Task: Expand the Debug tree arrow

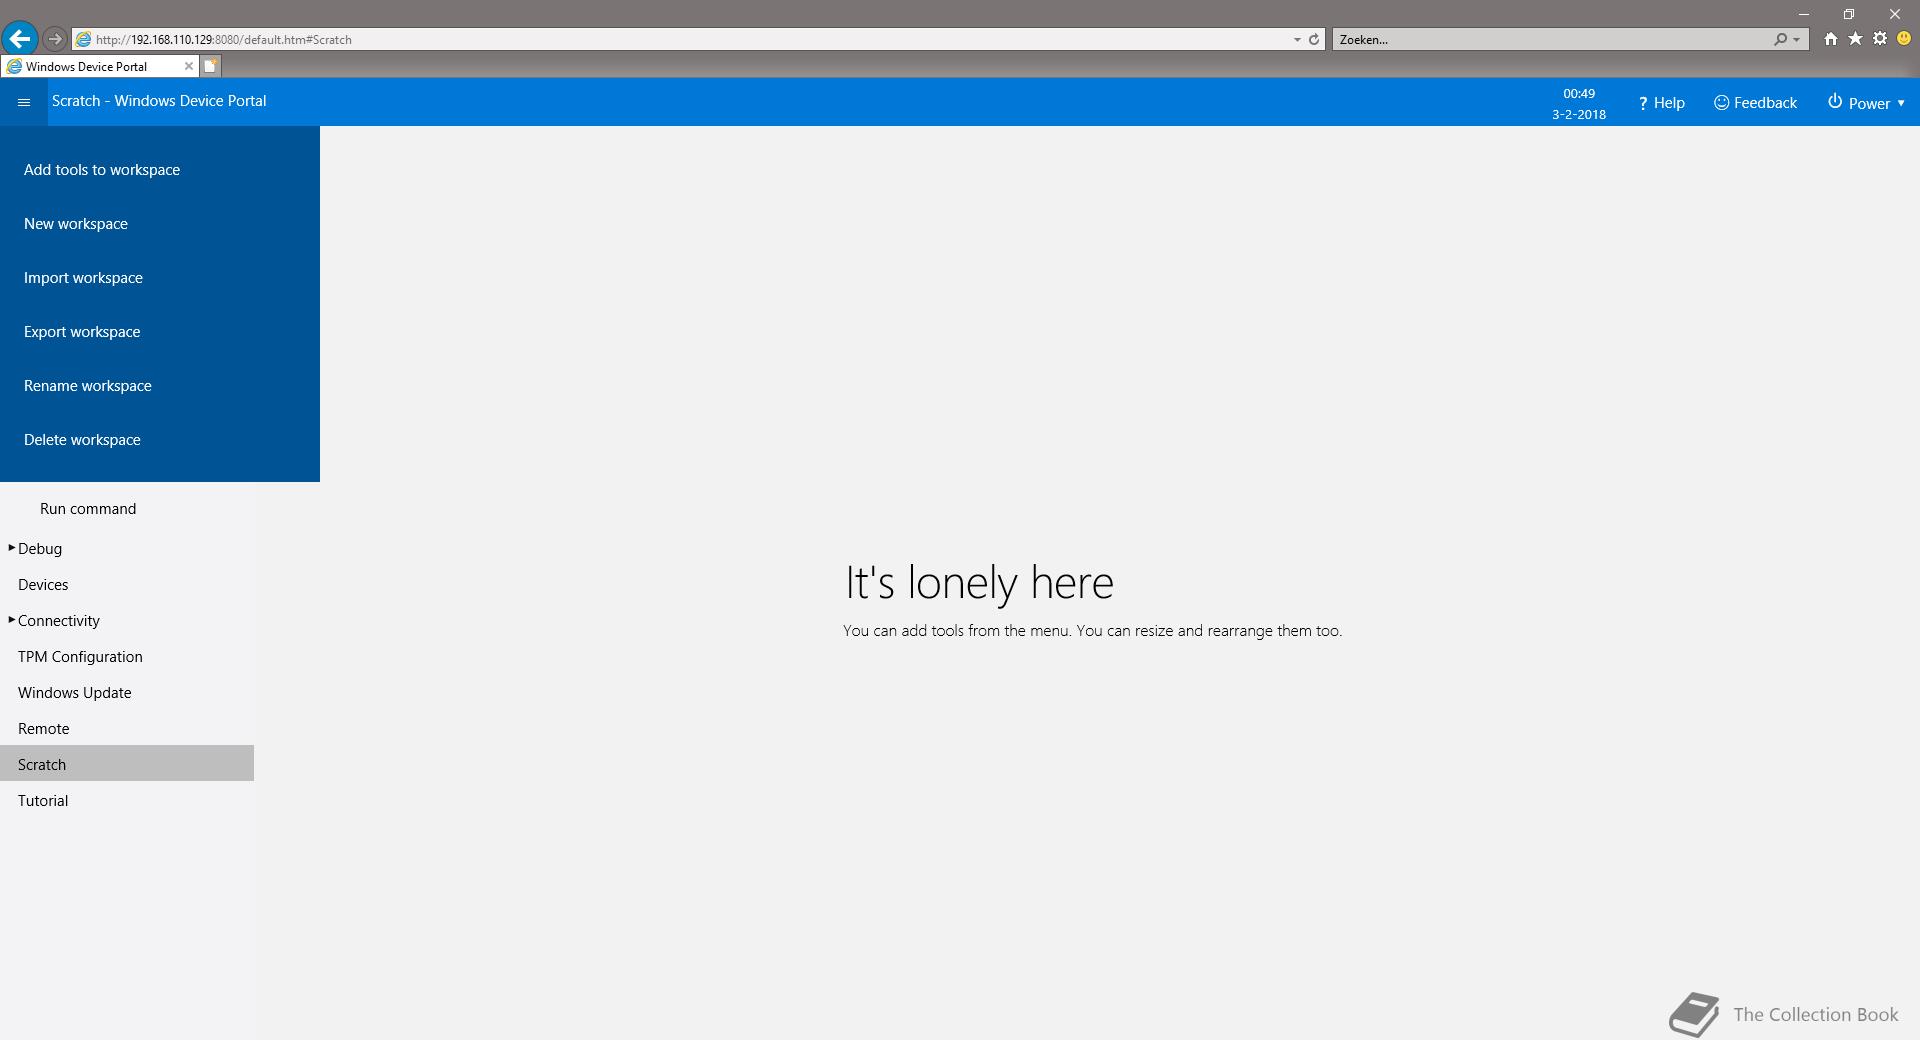Action: tap(11, 548)
